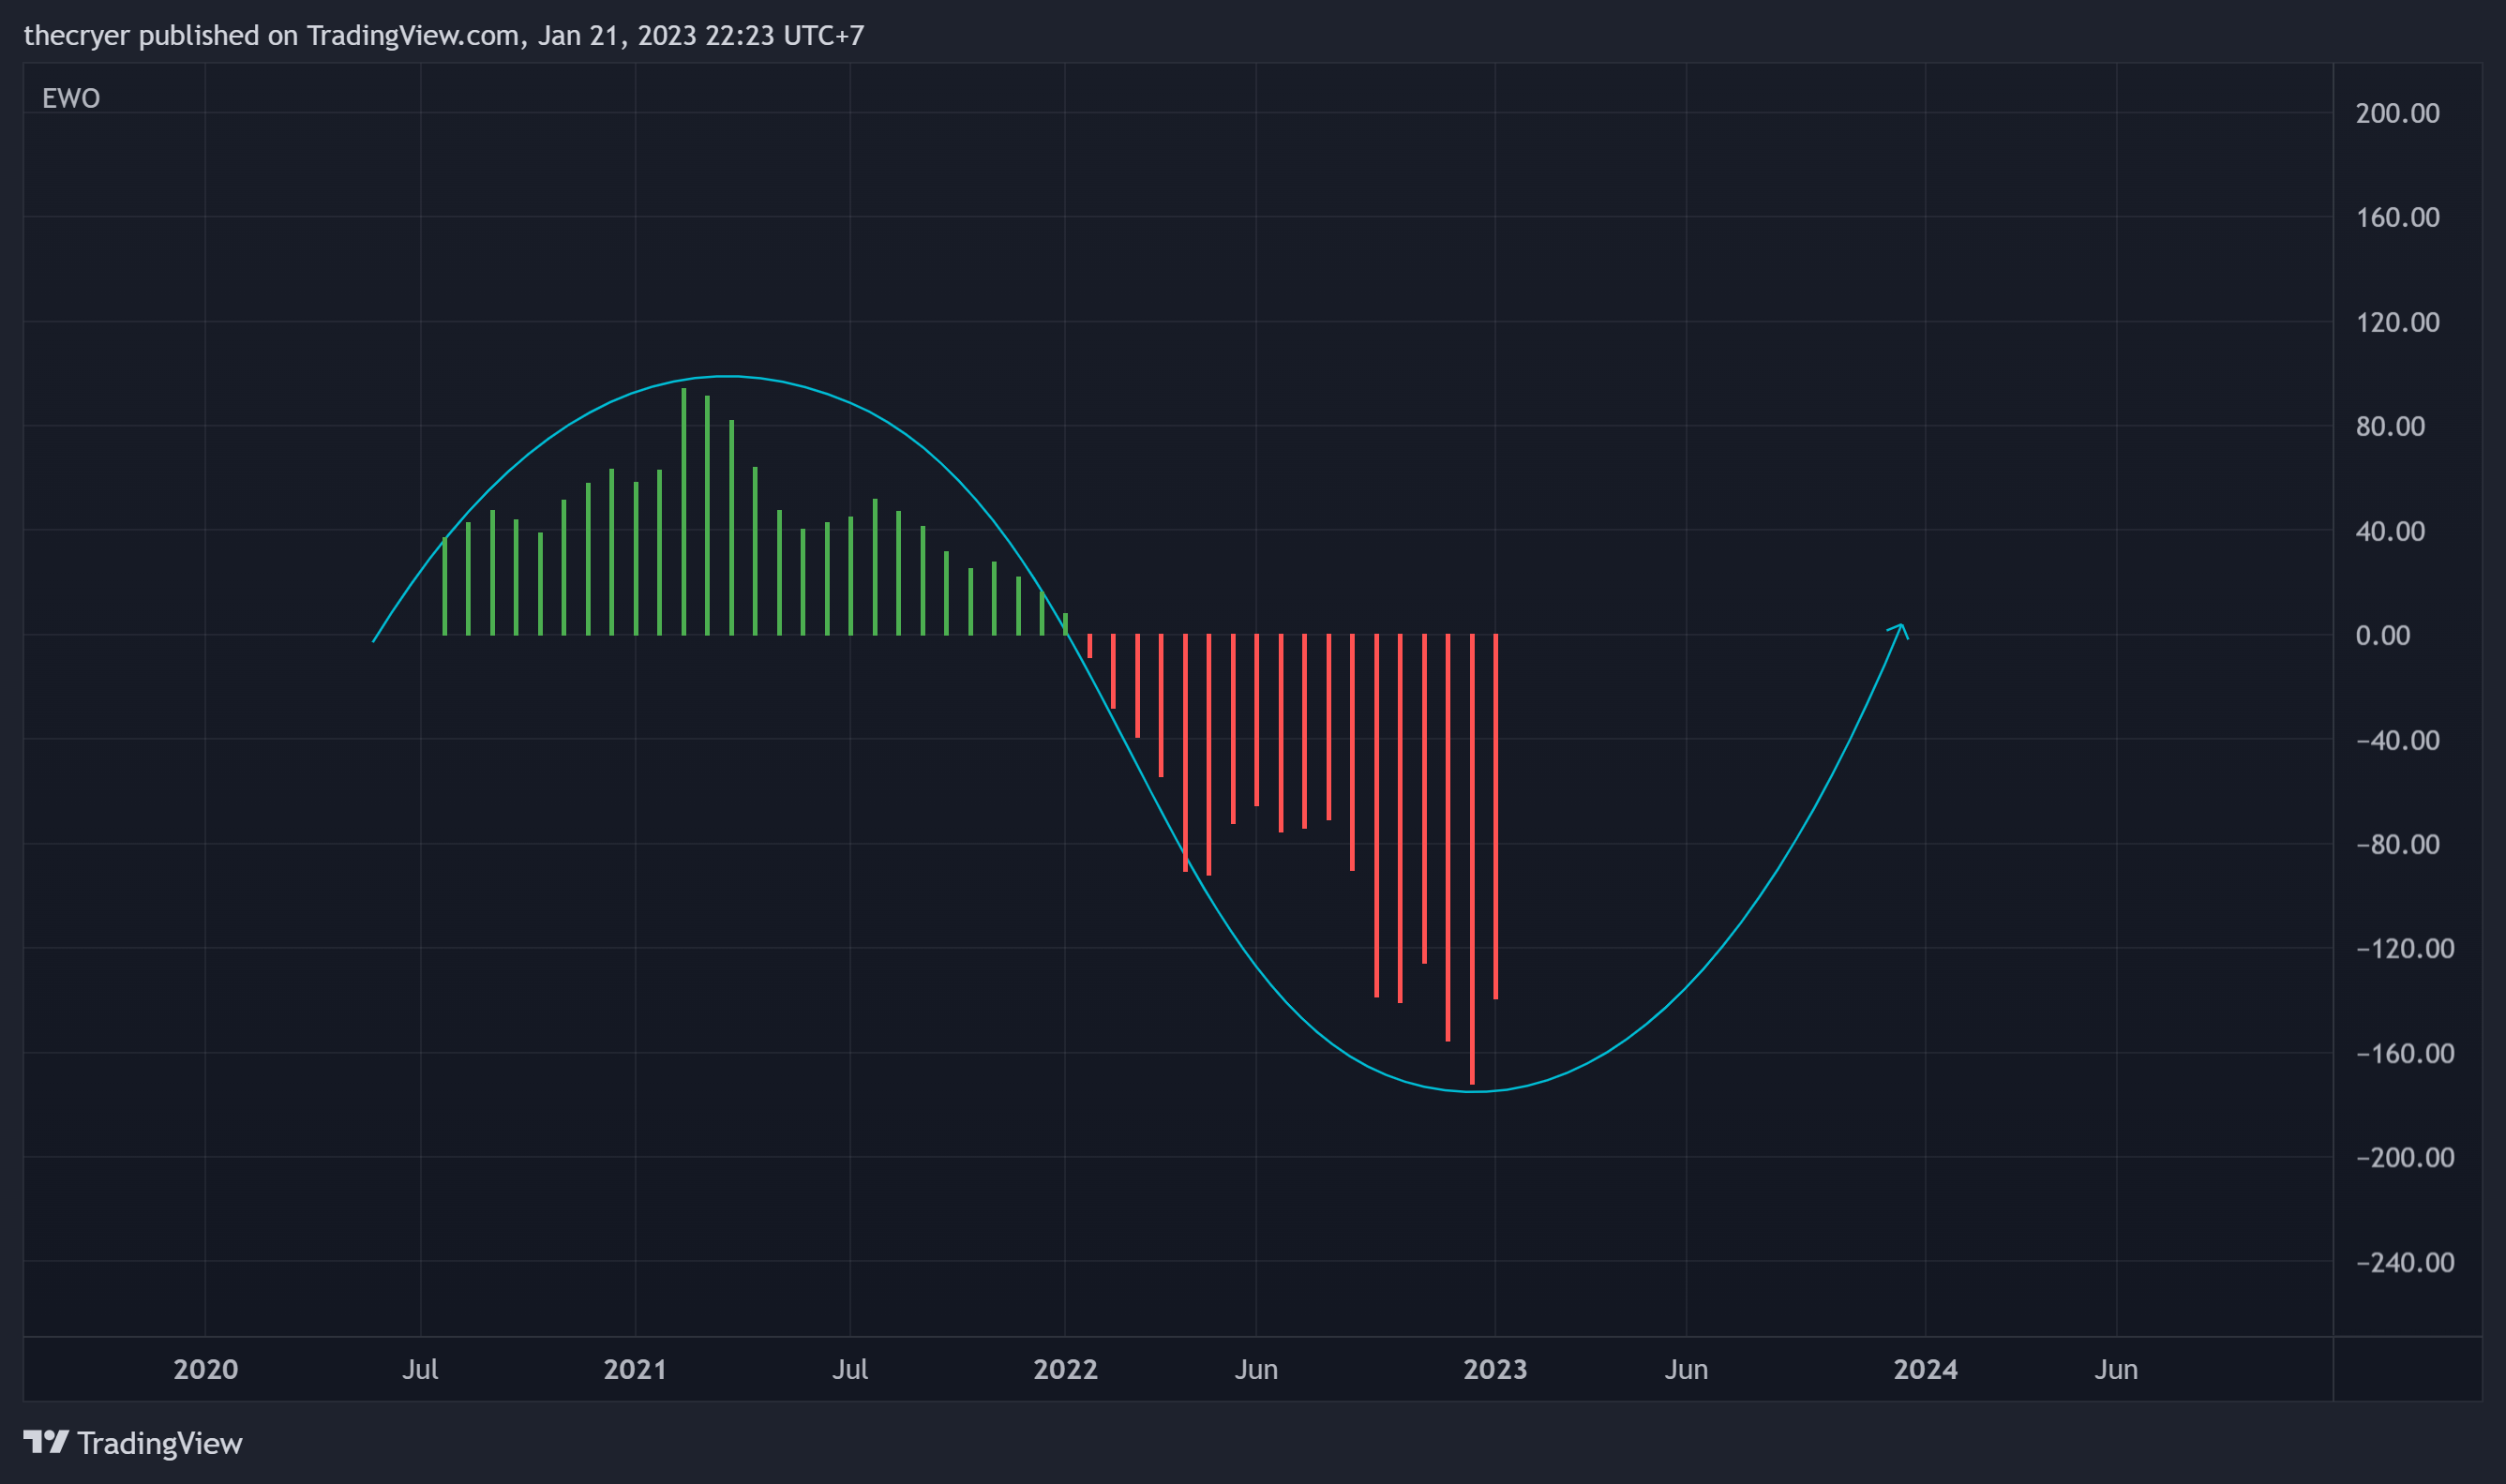Viewport: 2506px width, 1484px height.
Task: Click the TradingView brand text
Action: [160, 1443]
